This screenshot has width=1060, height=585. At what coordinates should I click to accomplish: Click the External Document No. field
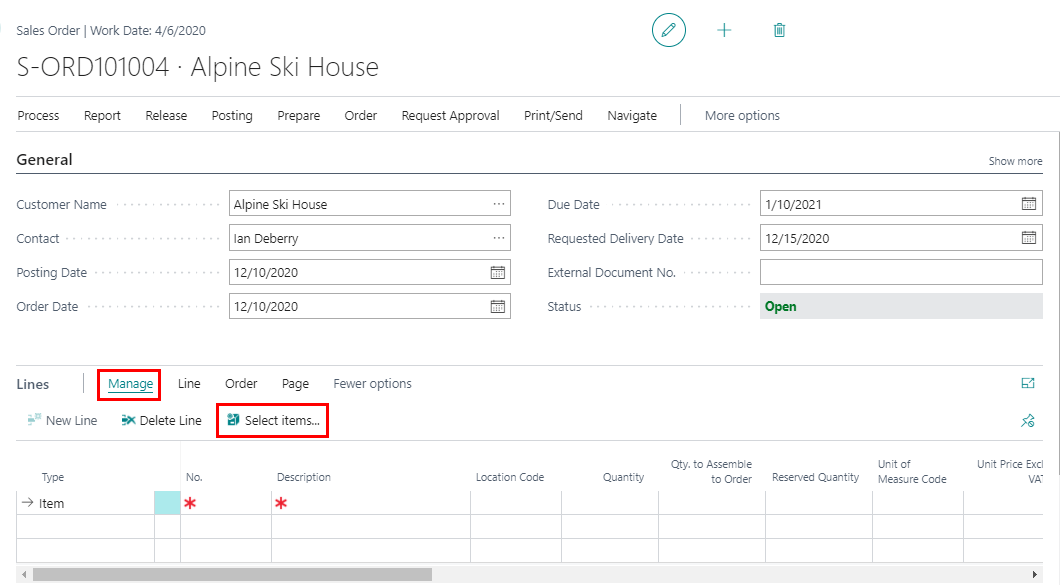tap(901, 273)
